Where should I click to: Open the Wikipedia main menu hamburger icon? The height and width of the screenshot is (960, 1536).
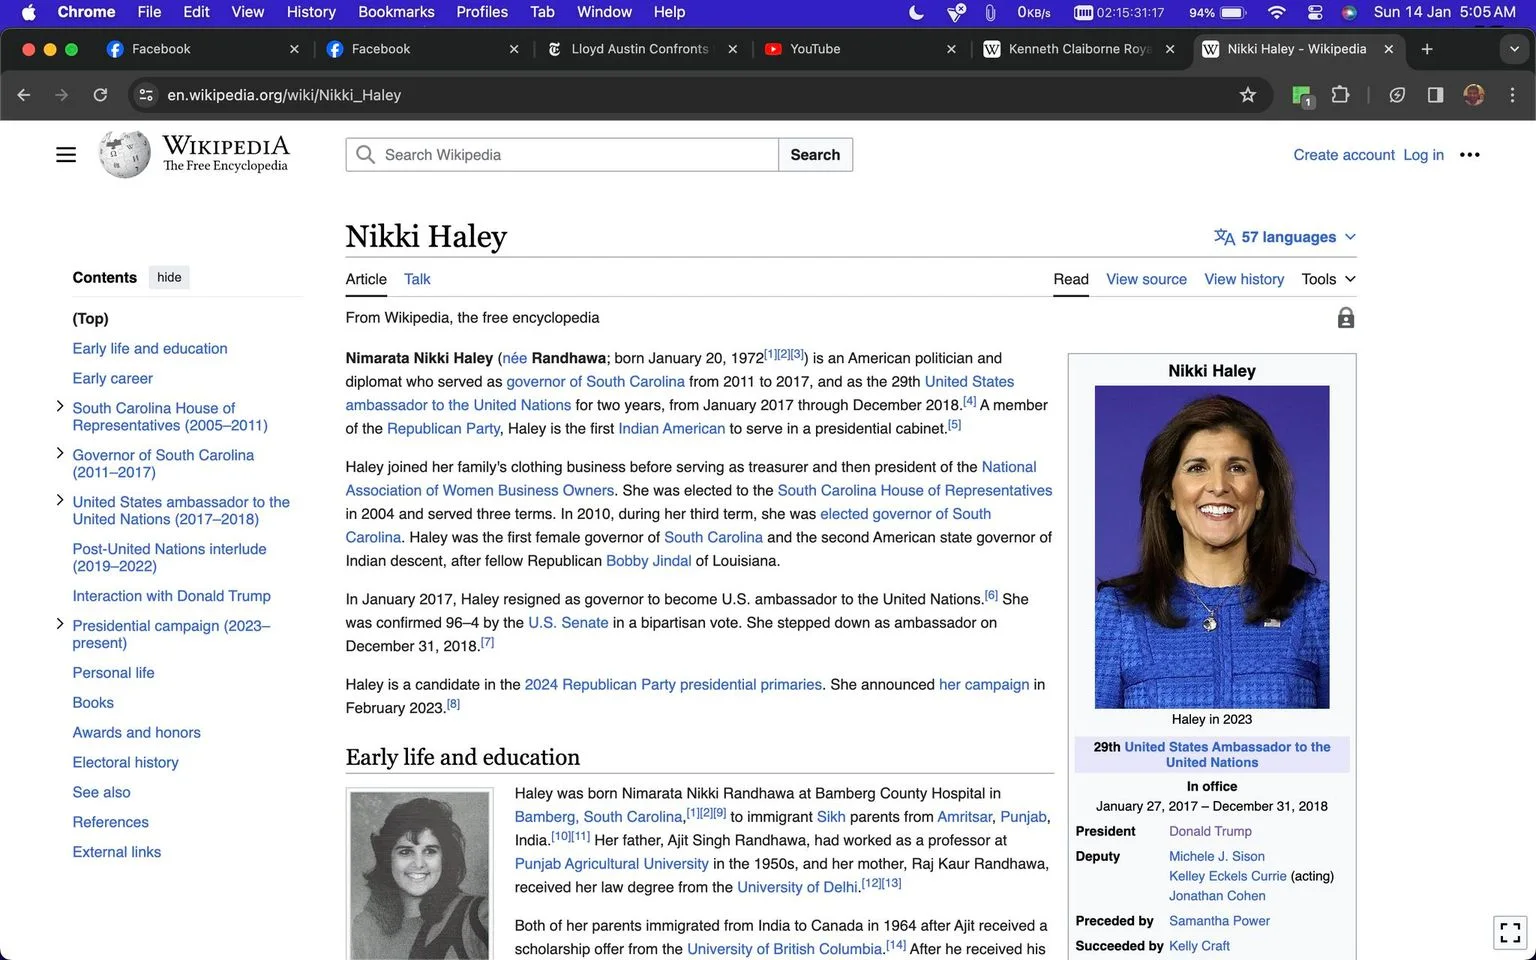[x=66, y=155]
